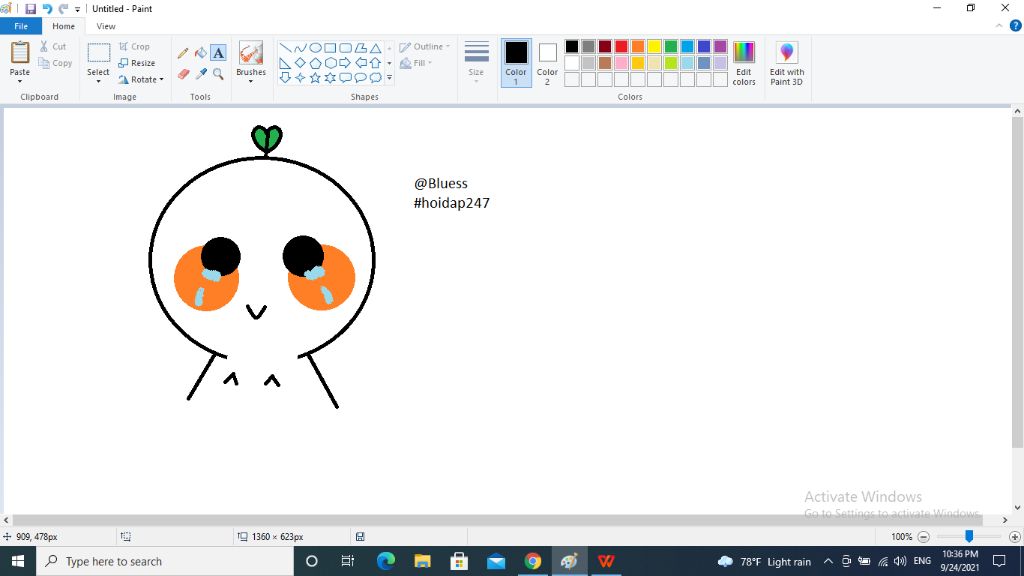Click the Cut button
The image size is (1024, 576).
[53, 46]
